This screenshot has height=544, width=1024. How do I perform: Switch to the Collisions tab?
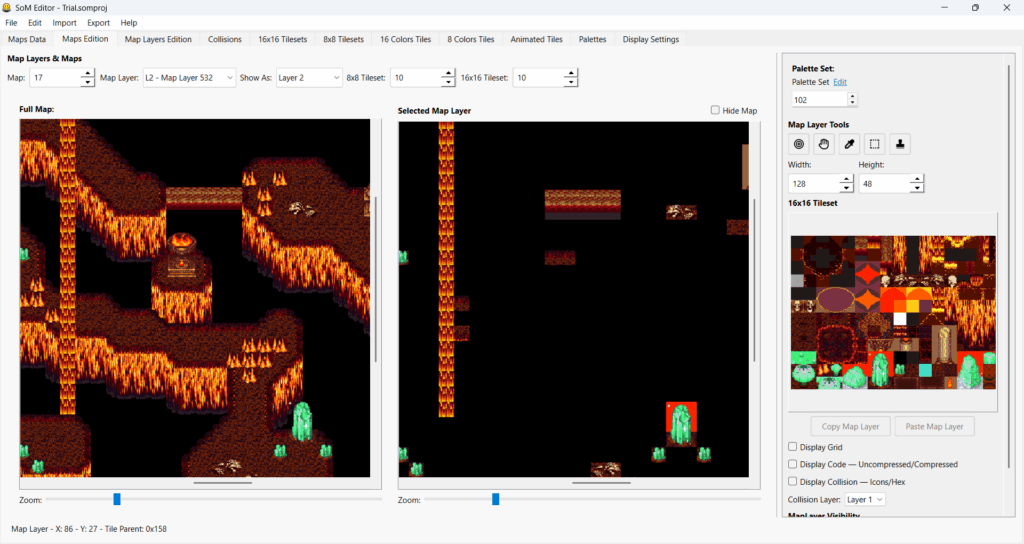[225, 39]
